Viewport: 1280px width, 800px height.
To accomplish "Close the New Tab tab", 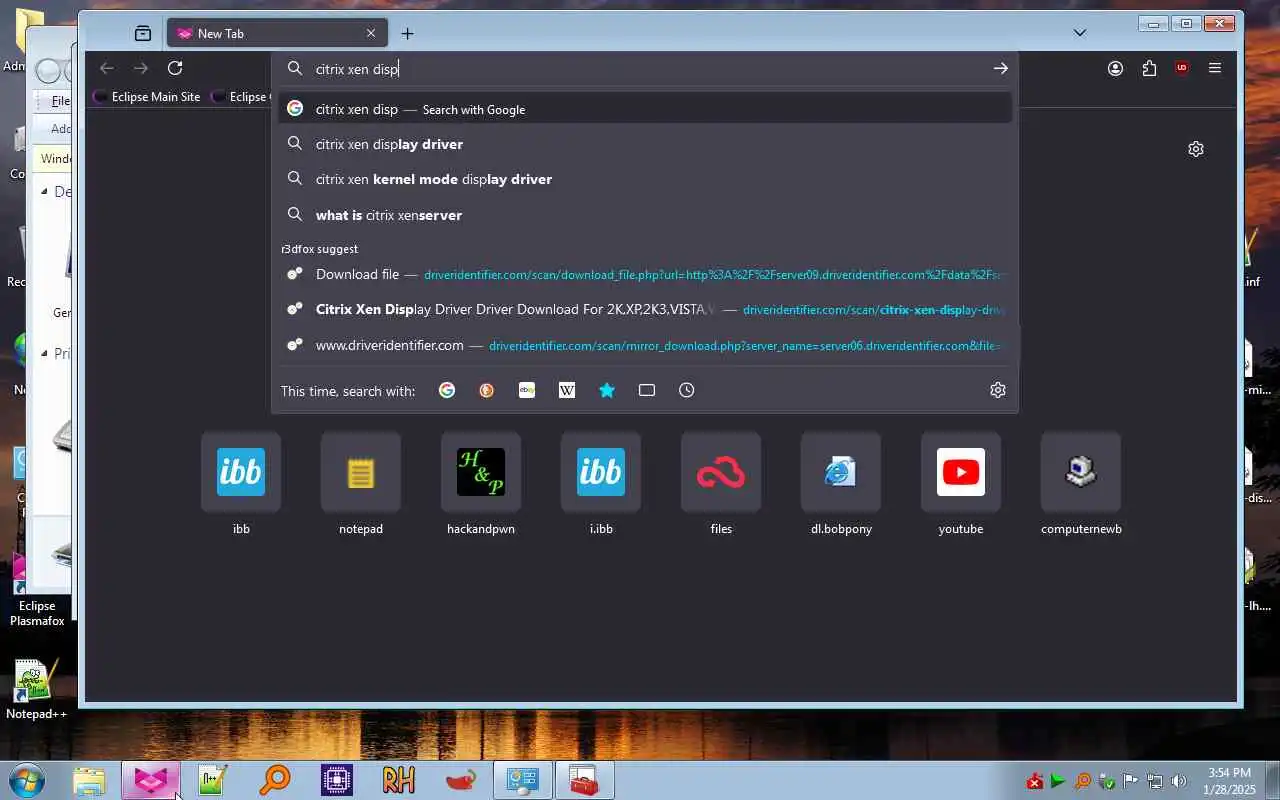I will click(x=371, y=33).
